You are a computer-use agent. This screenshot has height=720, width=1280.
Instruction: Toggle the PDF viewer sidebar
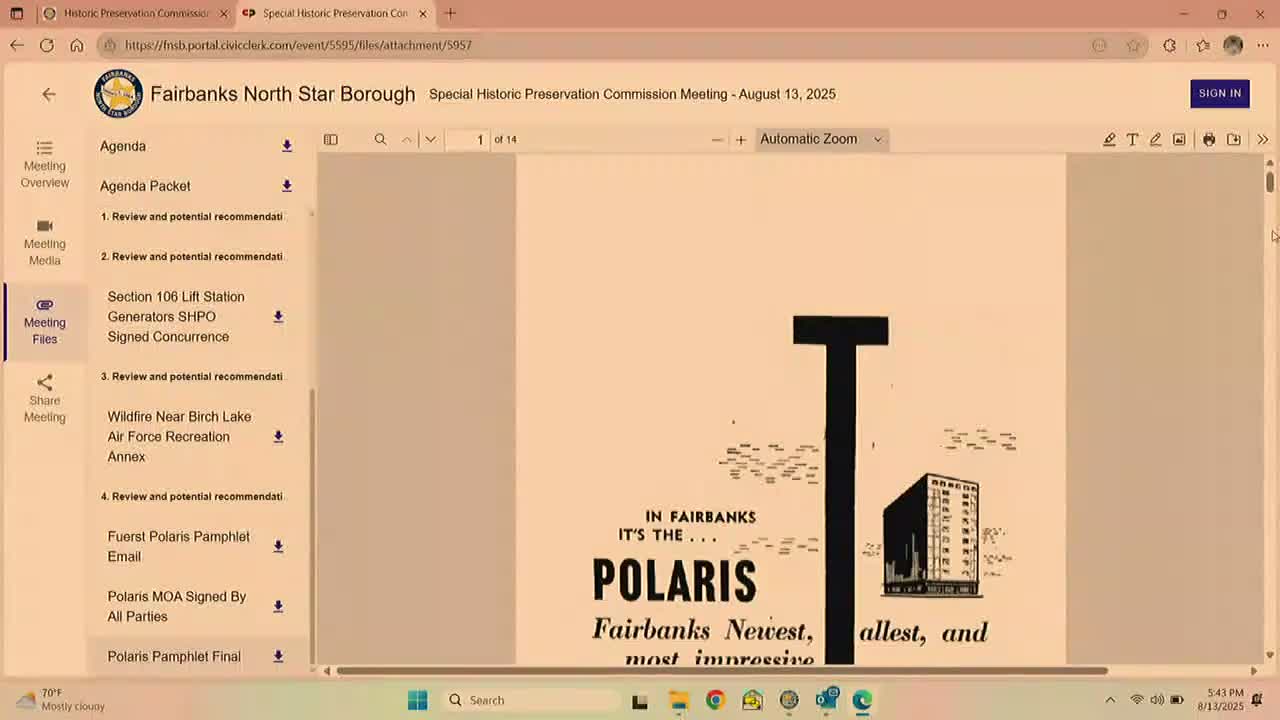click(330, 139)
